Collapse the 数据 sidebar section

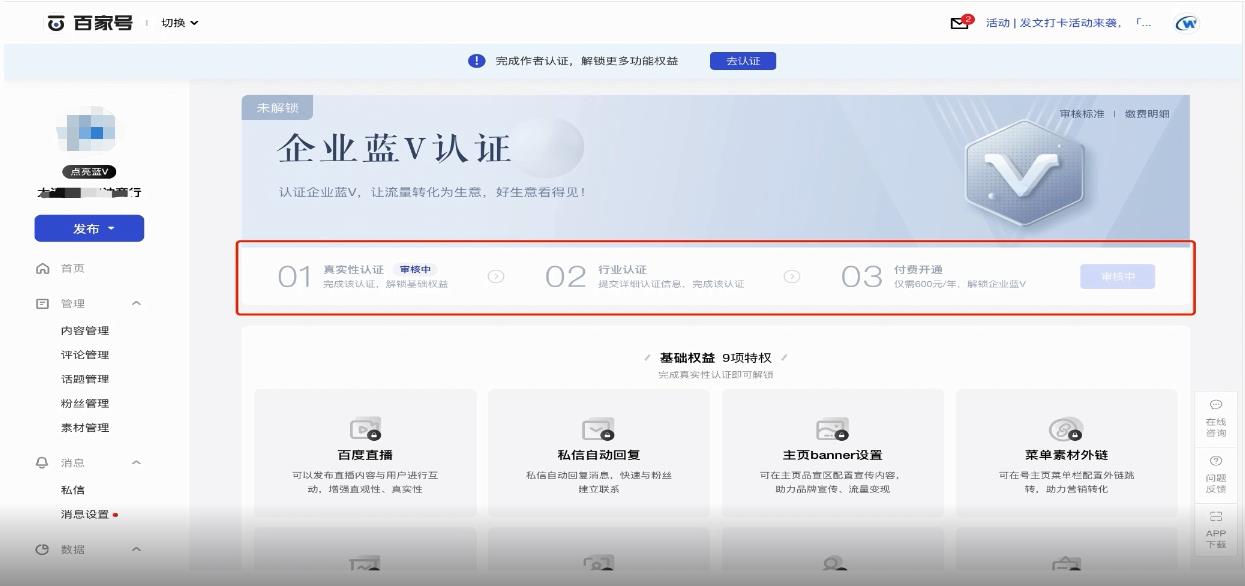tap(137, 550)
